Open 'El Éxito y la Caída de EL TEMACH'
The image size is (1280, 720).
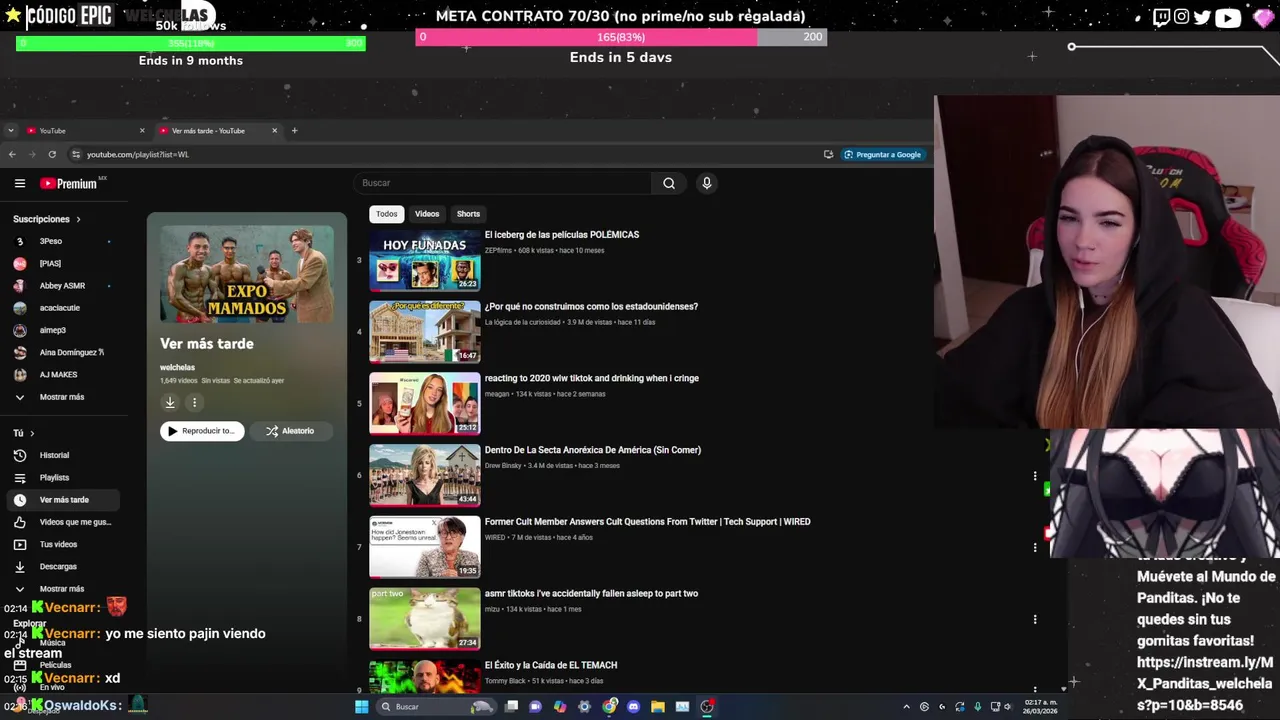coord(551,665)
